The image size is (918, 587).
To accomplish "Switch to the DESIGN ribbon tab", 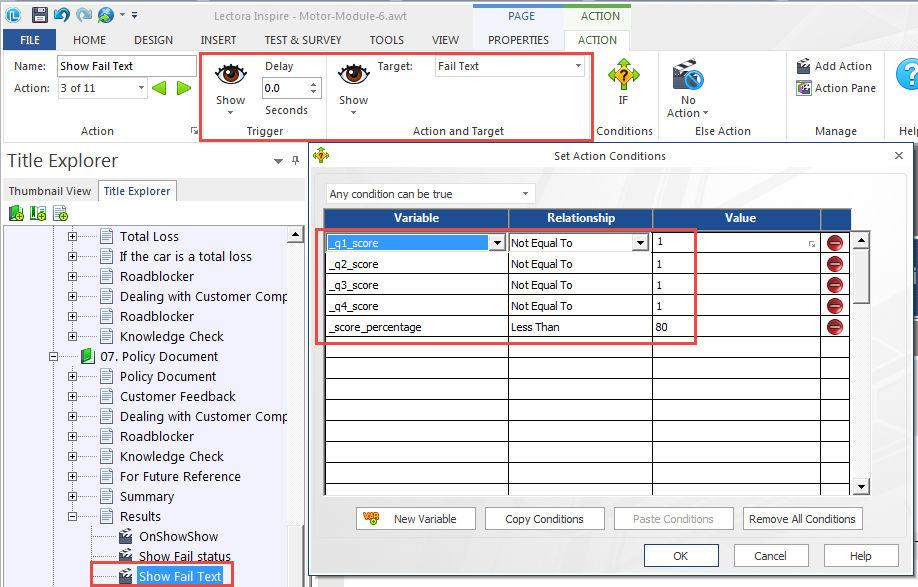I will [153, 40].
